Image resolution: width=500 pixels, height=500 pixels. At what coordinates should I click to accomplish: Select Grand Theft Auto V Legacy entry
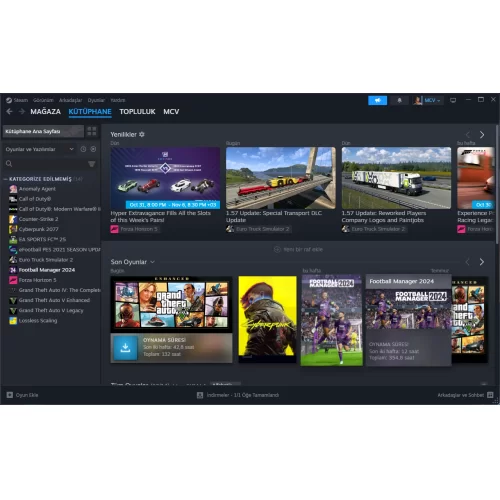point(51,310)
